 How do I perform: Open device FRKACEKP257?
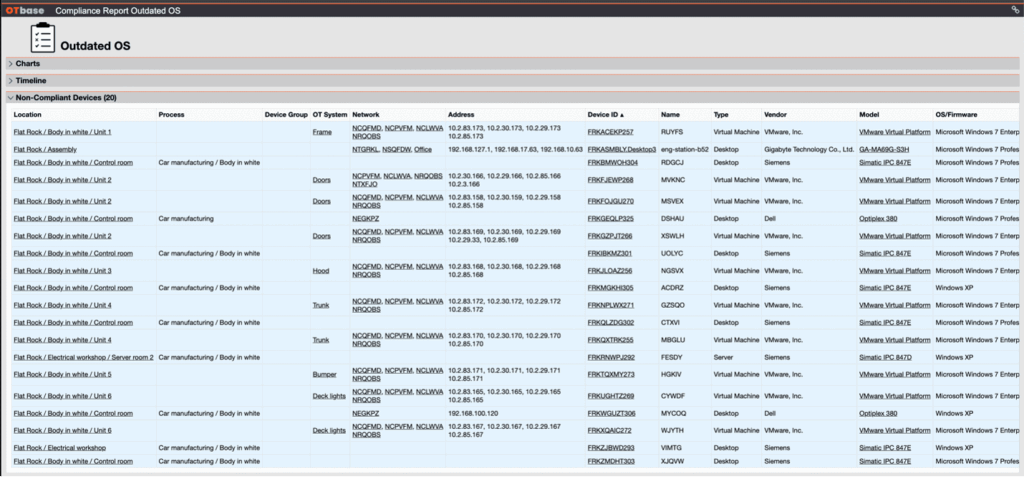tap(611, 132)
